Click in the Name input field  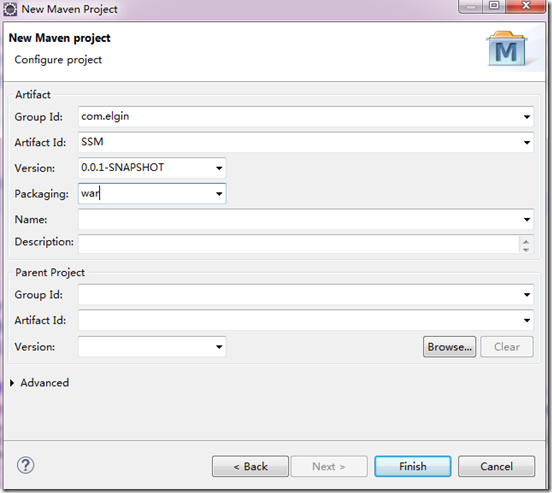coord(299,219)
